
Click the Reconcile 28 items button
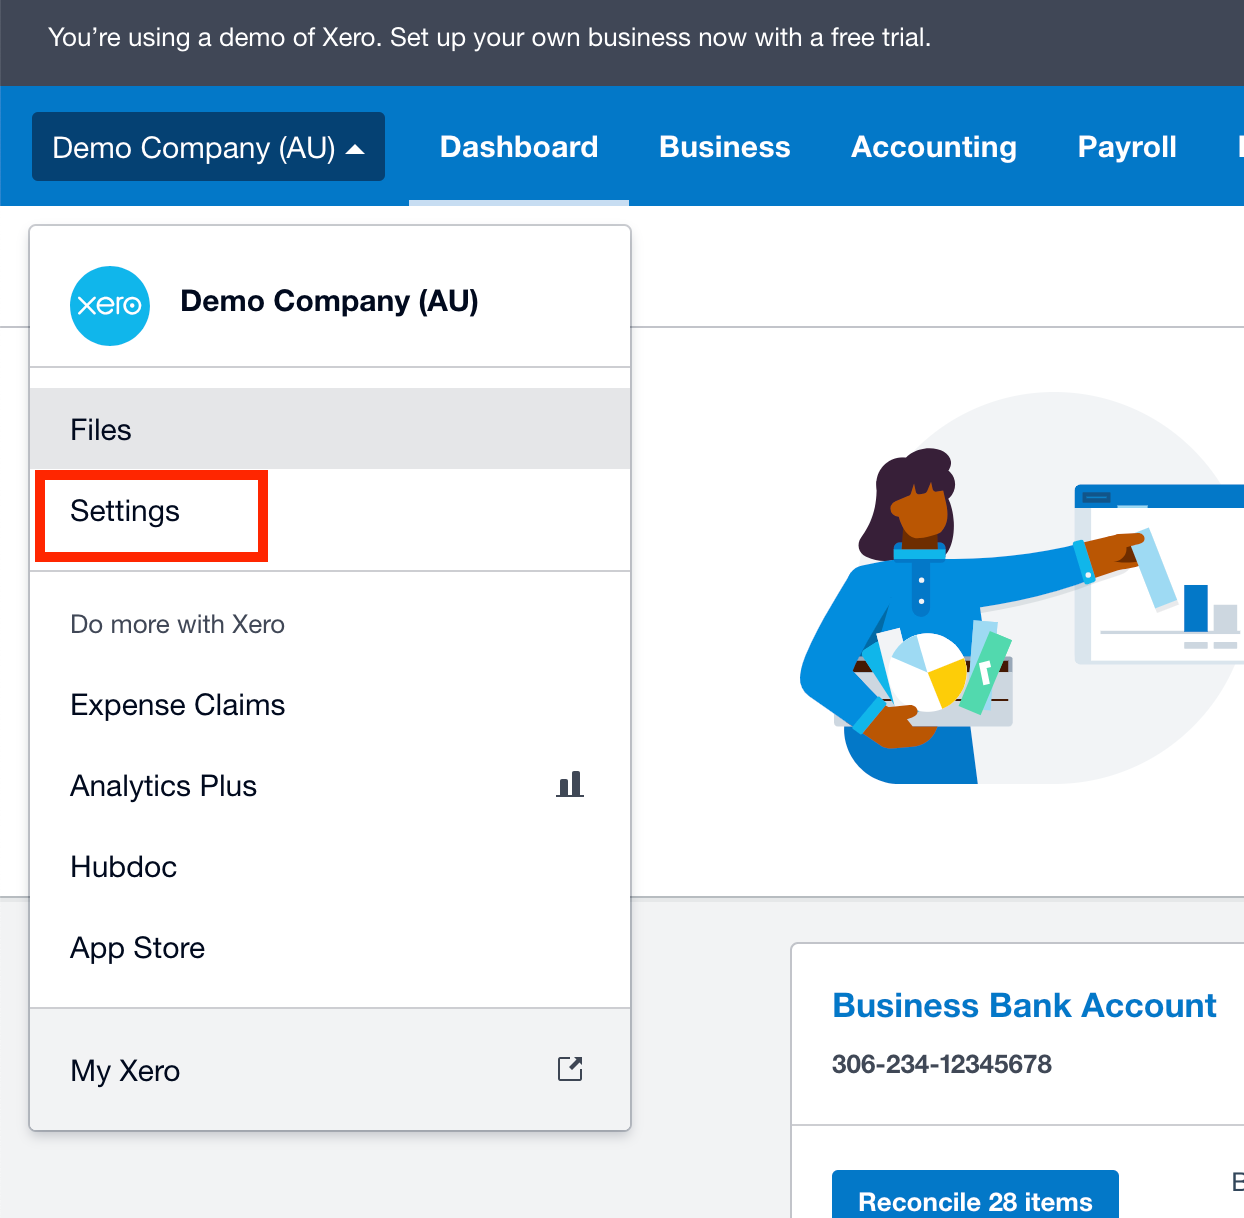coord(975,1196)
